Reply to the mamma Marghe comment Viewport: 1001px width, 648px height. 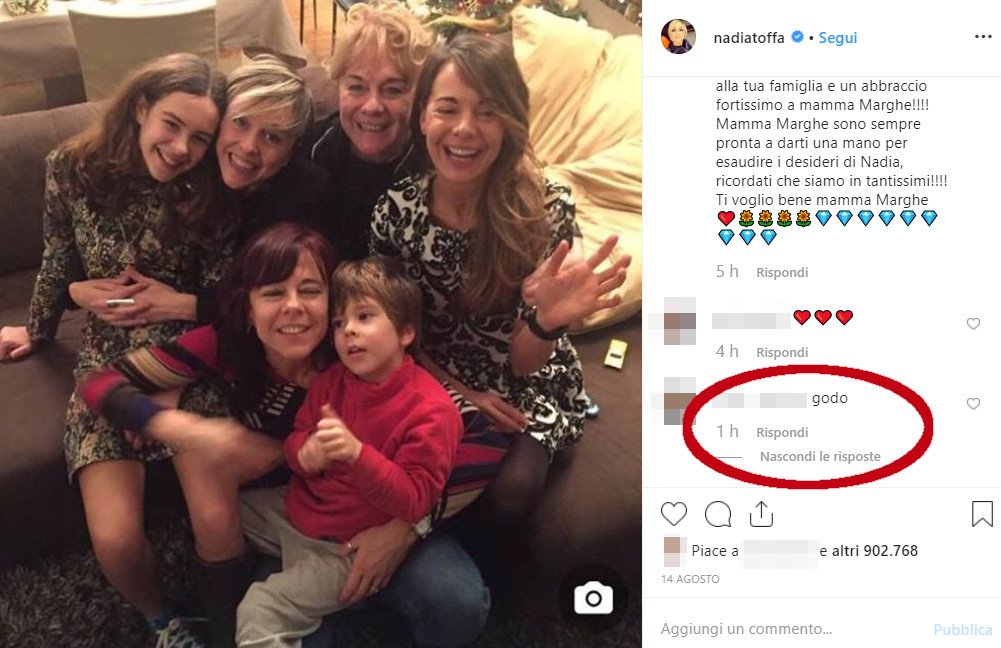(782, 272)
